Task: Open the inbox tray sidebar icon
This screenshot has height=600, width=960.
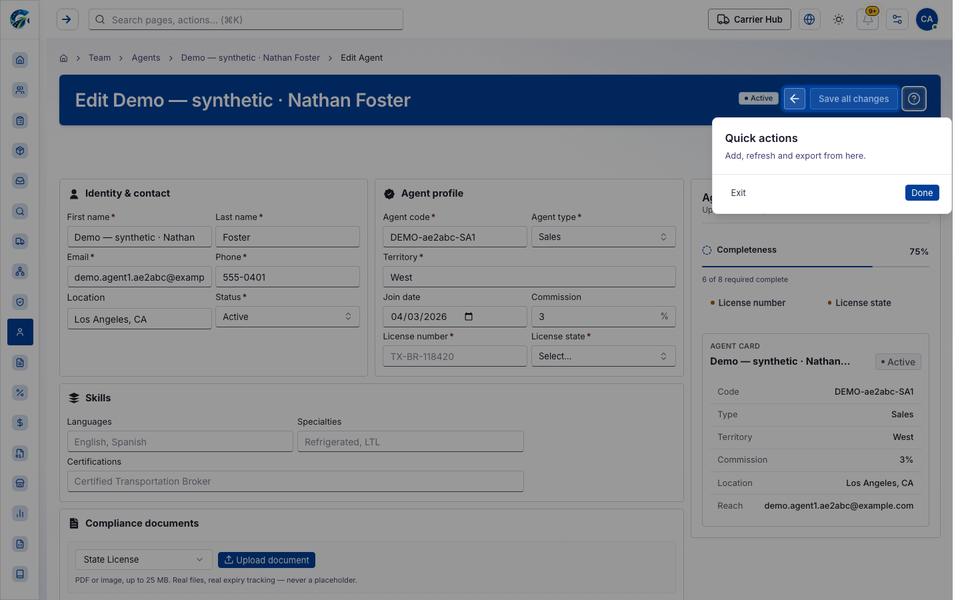Action: (20, 181)
